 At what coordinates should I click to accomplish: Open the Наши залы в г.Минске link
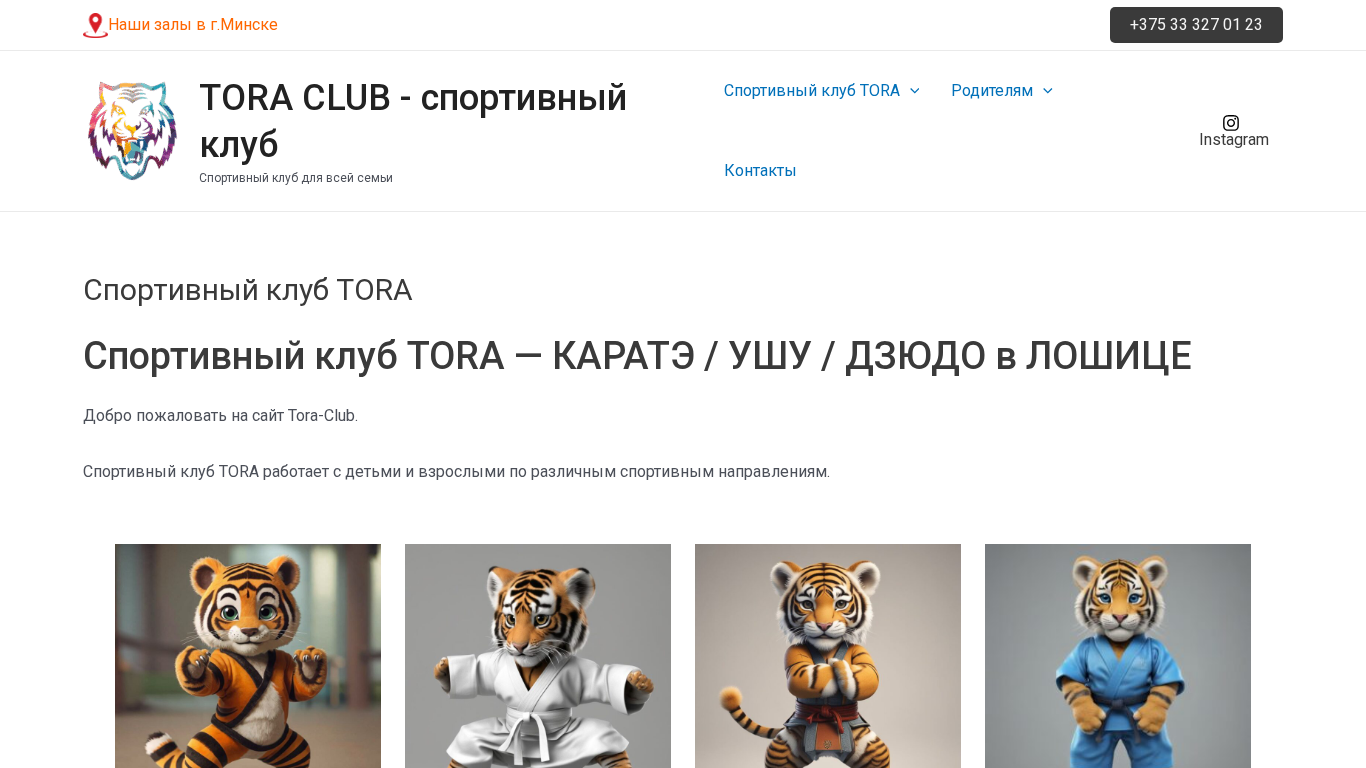[193, 25]
